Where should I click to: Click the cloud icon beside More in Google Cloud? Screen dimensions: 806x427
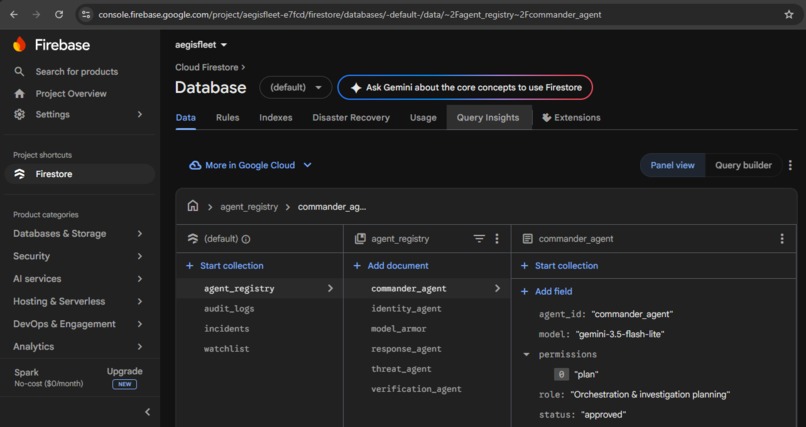pos(195,165)
